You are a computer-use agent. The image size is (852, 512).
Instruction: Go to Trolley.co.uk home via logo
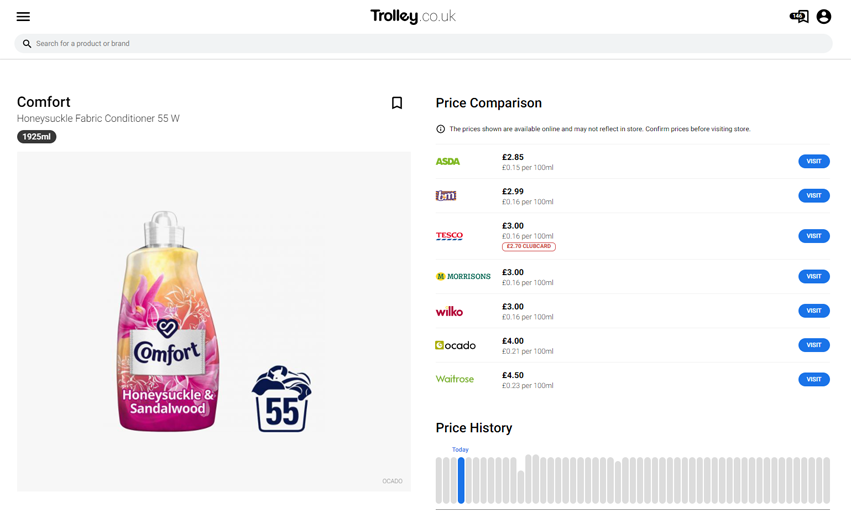pyautogui.click(x=412, y=16)
